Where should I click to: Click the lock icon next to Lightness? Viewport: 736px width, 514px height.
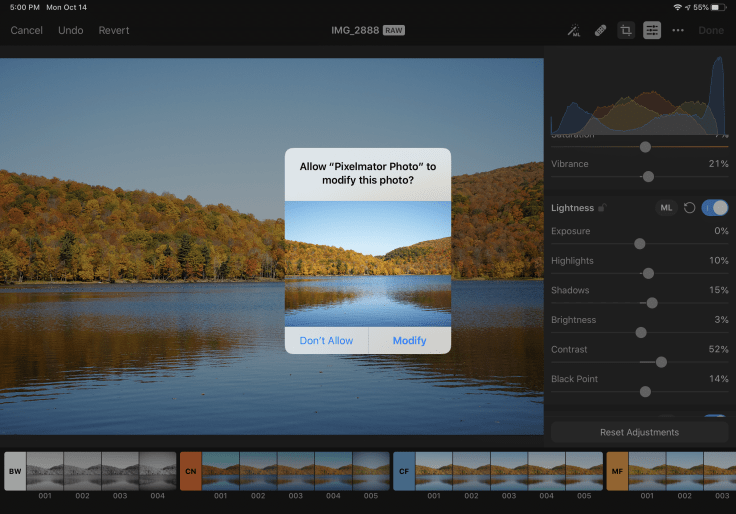coord(602,207)
